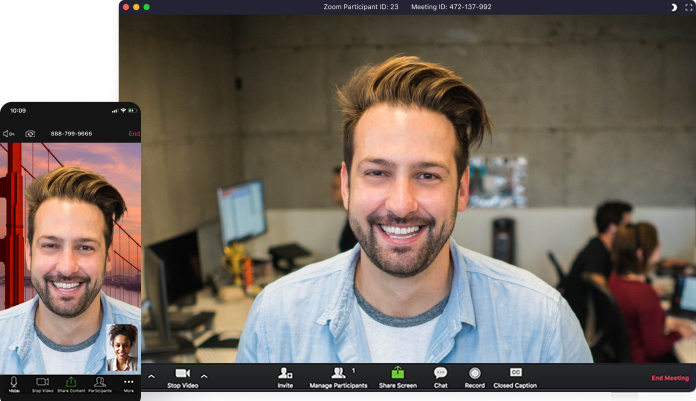Tap Participants on phone toolbar
Viewport: 696px width, 401px height.
coord(100,385)
